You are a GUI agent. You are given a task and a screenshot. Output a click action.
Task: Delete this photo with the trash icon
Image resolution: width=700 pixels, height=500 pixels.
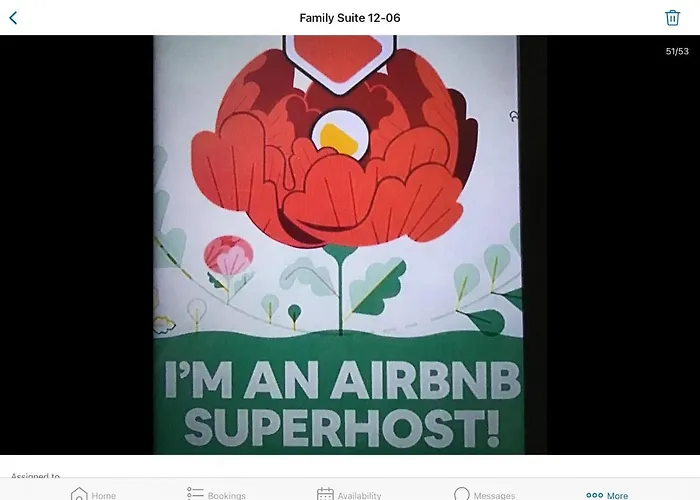(672, 18)
